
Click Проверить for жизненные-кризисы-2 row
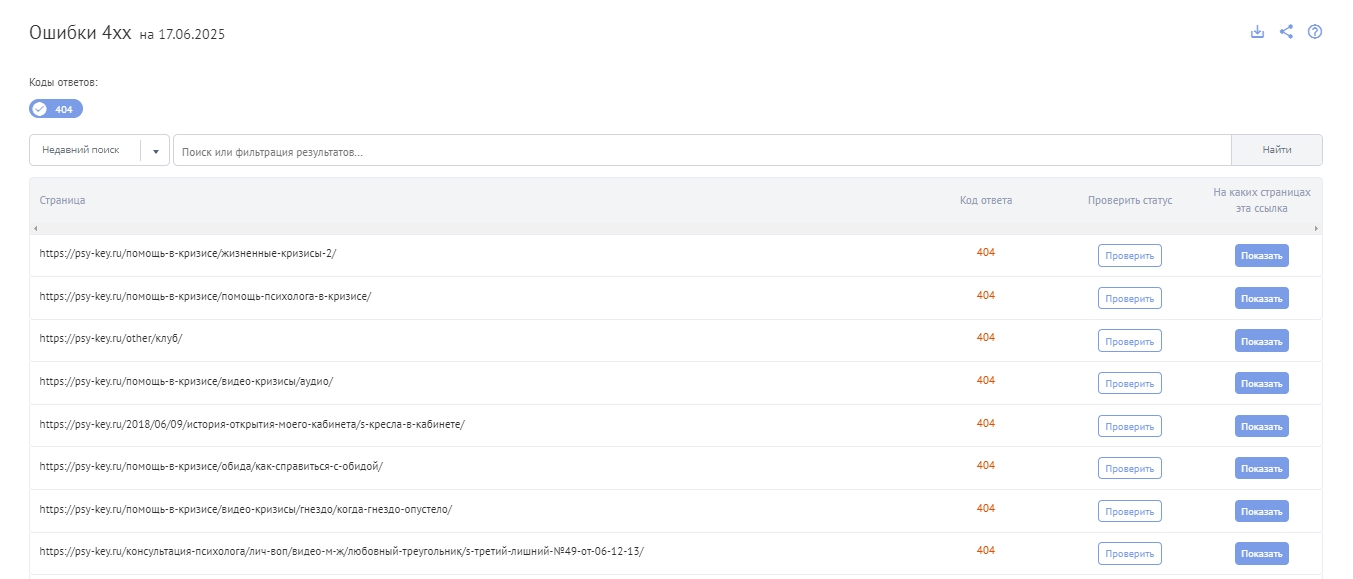(x=1130, y=256)
